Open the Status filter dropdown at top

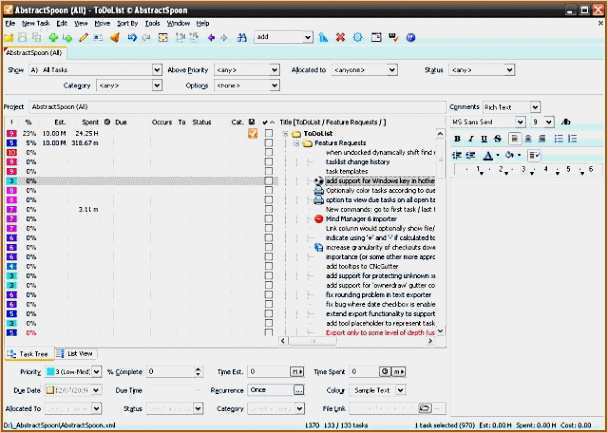[510, 70]
